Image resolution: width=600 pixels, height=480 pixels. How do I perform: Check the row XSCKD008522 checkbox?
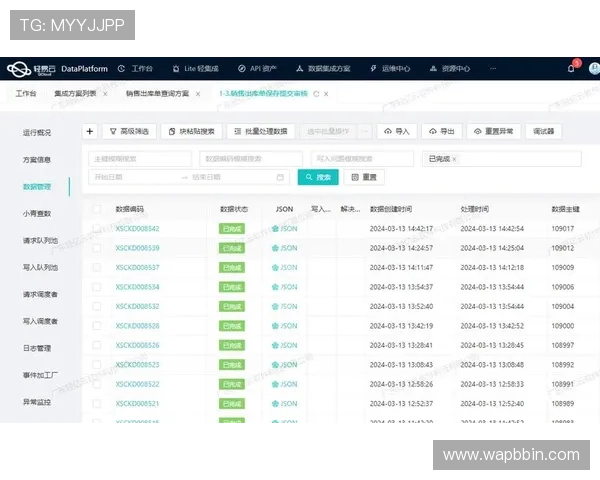coord(97,384)
